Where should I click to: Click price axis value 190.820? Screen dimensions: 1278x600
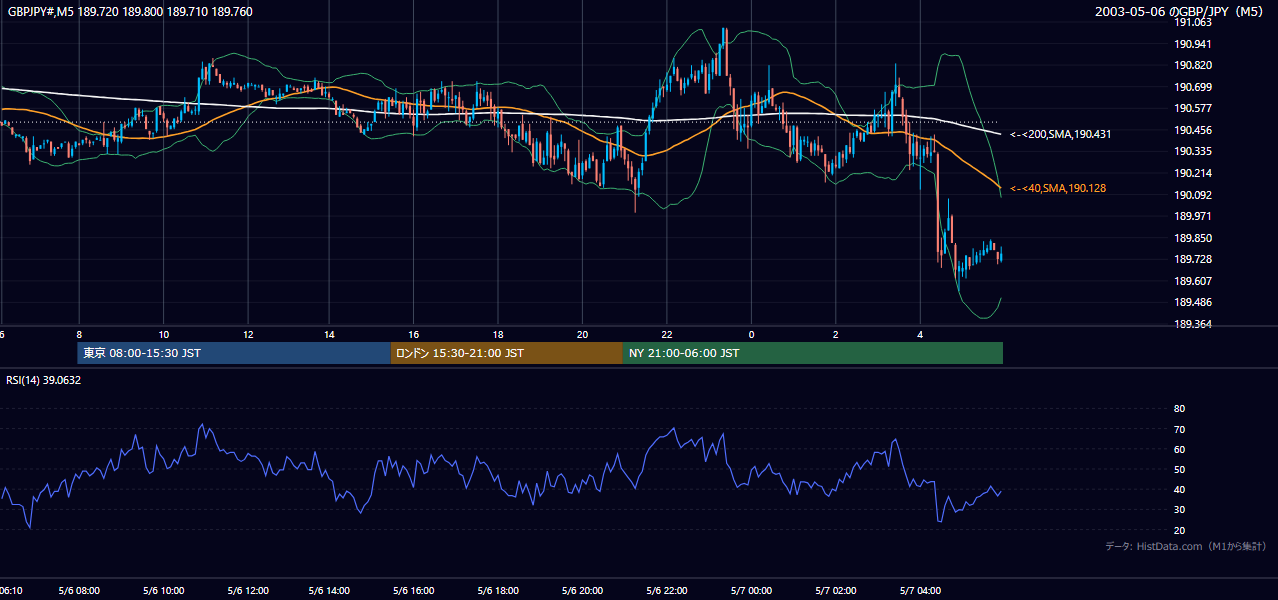pyautogui.click(x=1193, y=65)
